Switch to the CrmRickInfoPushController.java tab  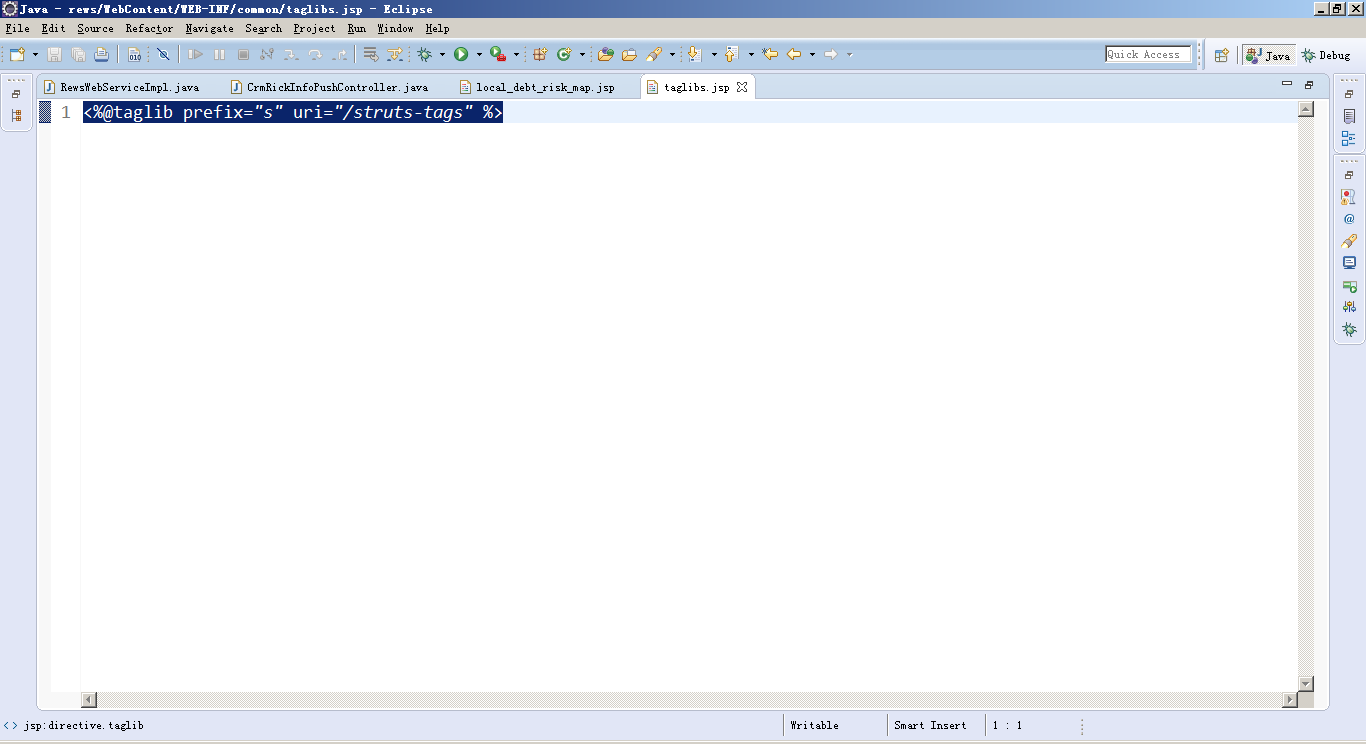(x=330, y=88)
